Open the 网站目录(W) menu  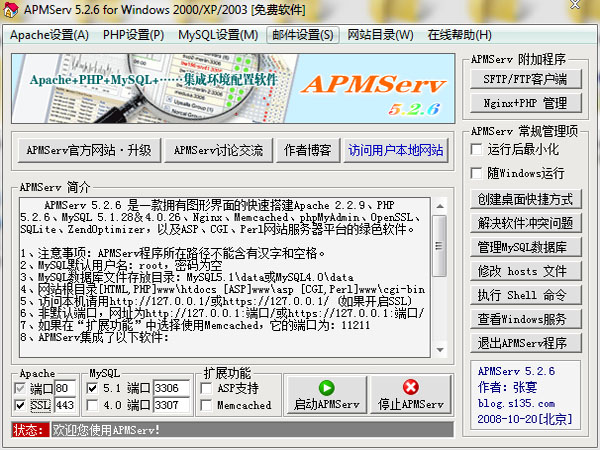point(380,35)
